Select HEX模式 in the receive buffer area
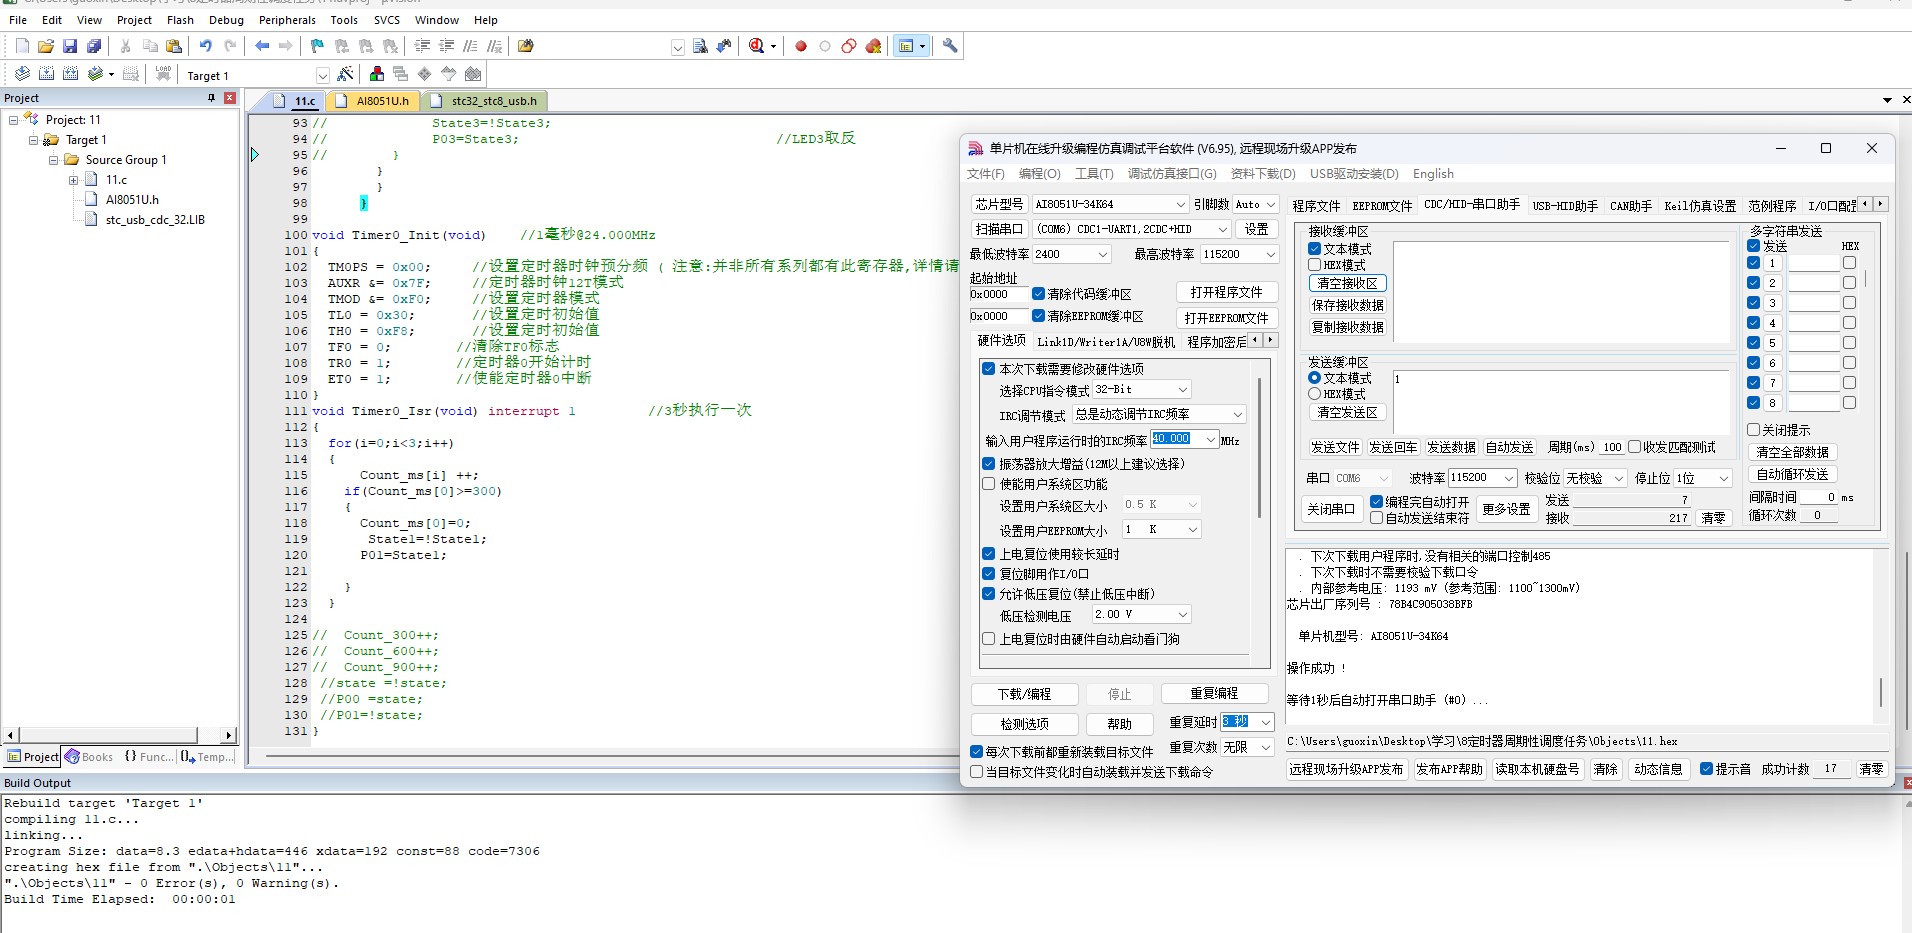Screen dimensions: 1912x933 (x=1314, y=265)
